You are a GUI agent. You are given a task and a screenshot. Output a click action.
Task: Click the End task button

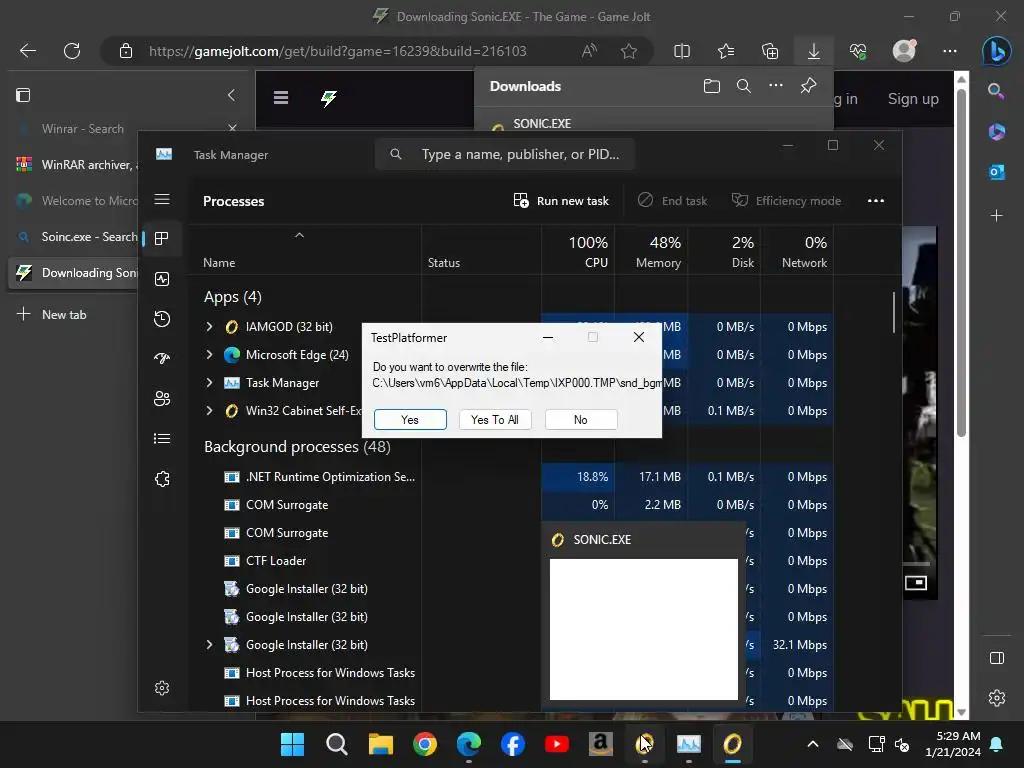coord(673,200)
